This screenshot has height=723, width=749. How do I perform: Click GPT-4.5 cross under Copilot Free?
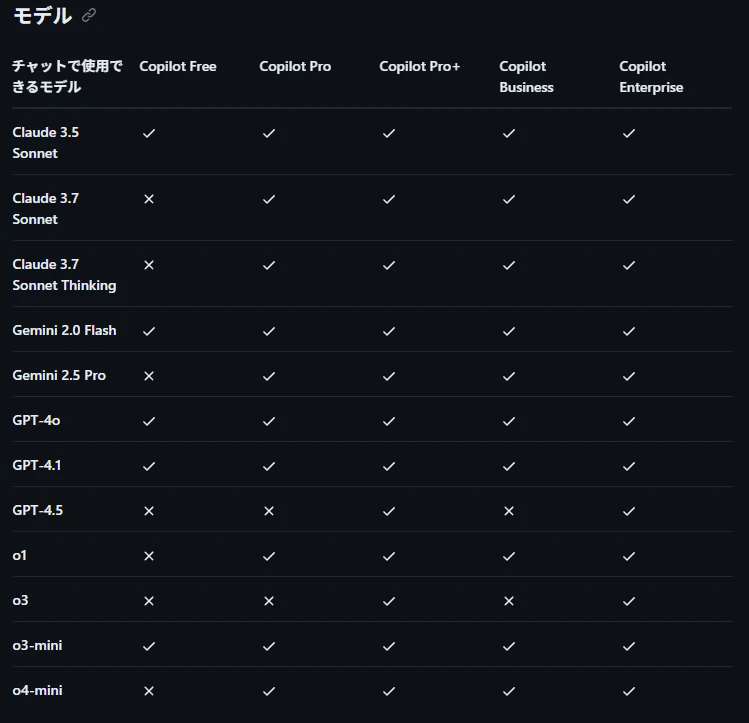[149, 511]
